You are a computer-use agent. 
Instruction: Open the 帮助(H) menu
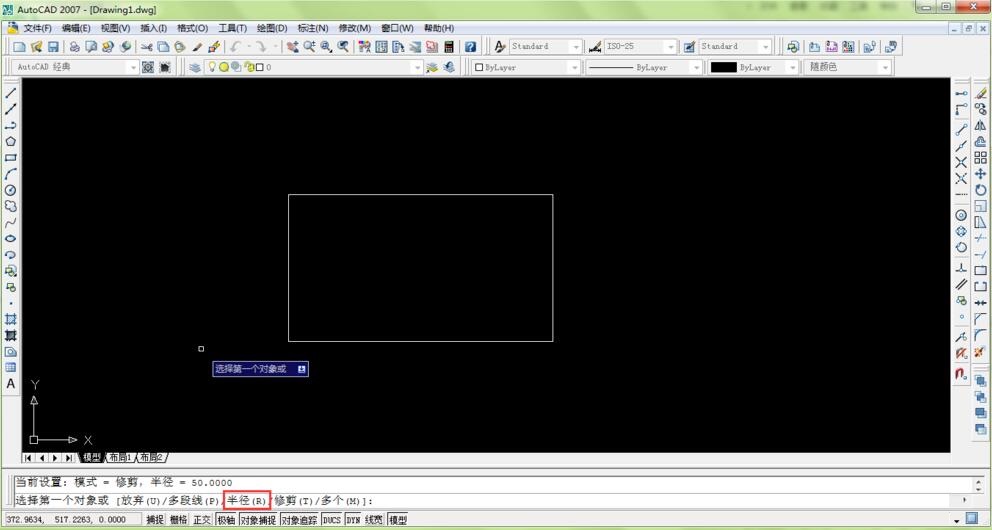tap(439, 28)
